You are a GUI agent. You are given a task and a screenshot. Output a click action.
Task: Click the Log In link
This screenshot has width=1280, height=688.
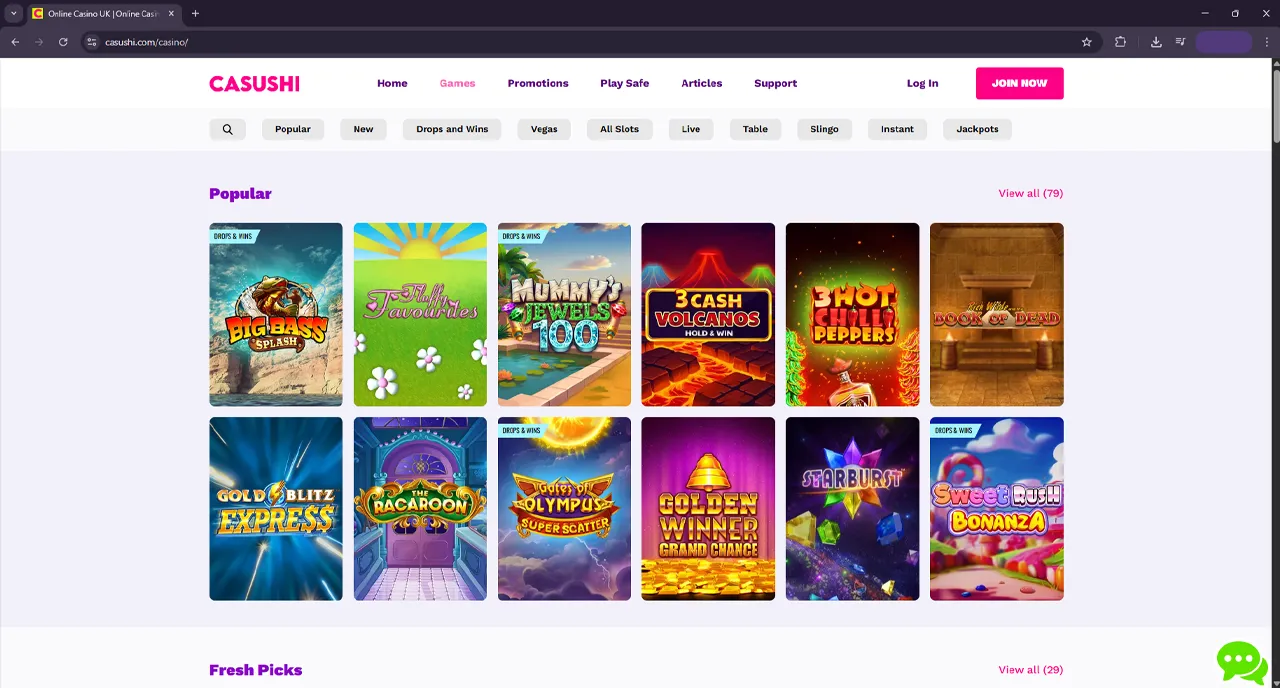pyautogui.click(x=922, y=83)
